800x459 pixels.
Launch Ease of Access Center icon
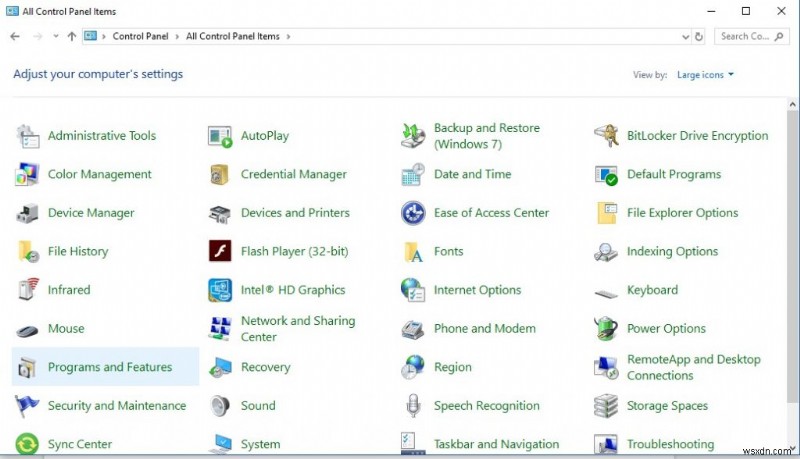413,213
